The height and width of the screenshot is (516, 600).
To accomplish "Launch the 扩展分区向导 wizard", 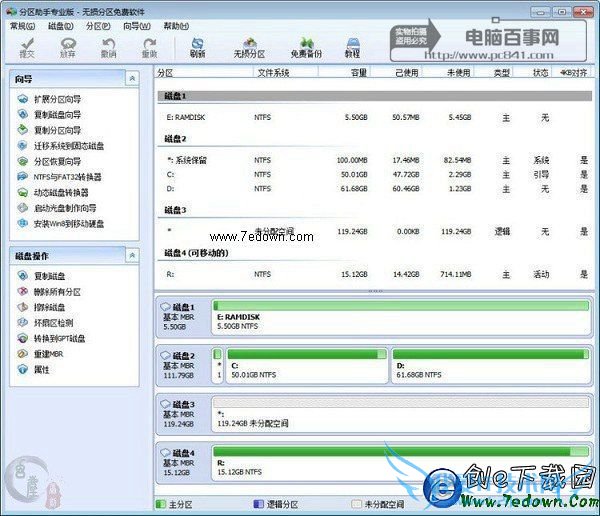I will (x=49, y=100).
